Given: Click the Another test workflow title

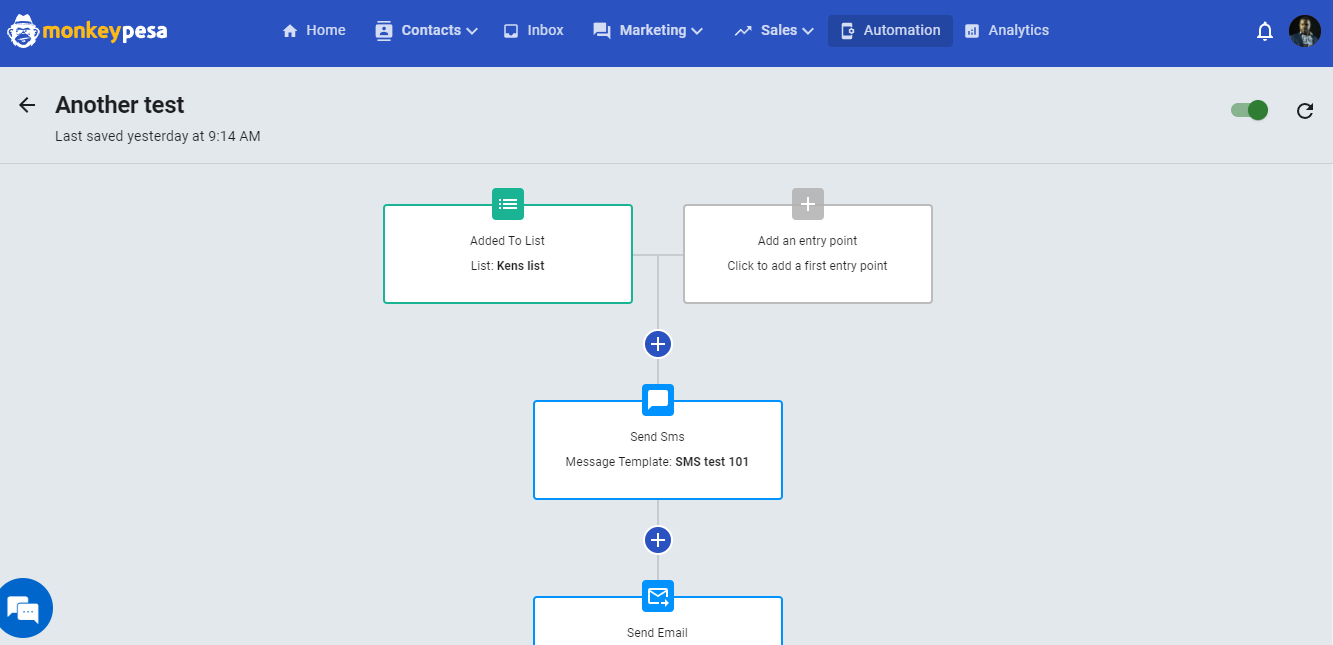Looking at the screenshot, I should coord(120,105).
